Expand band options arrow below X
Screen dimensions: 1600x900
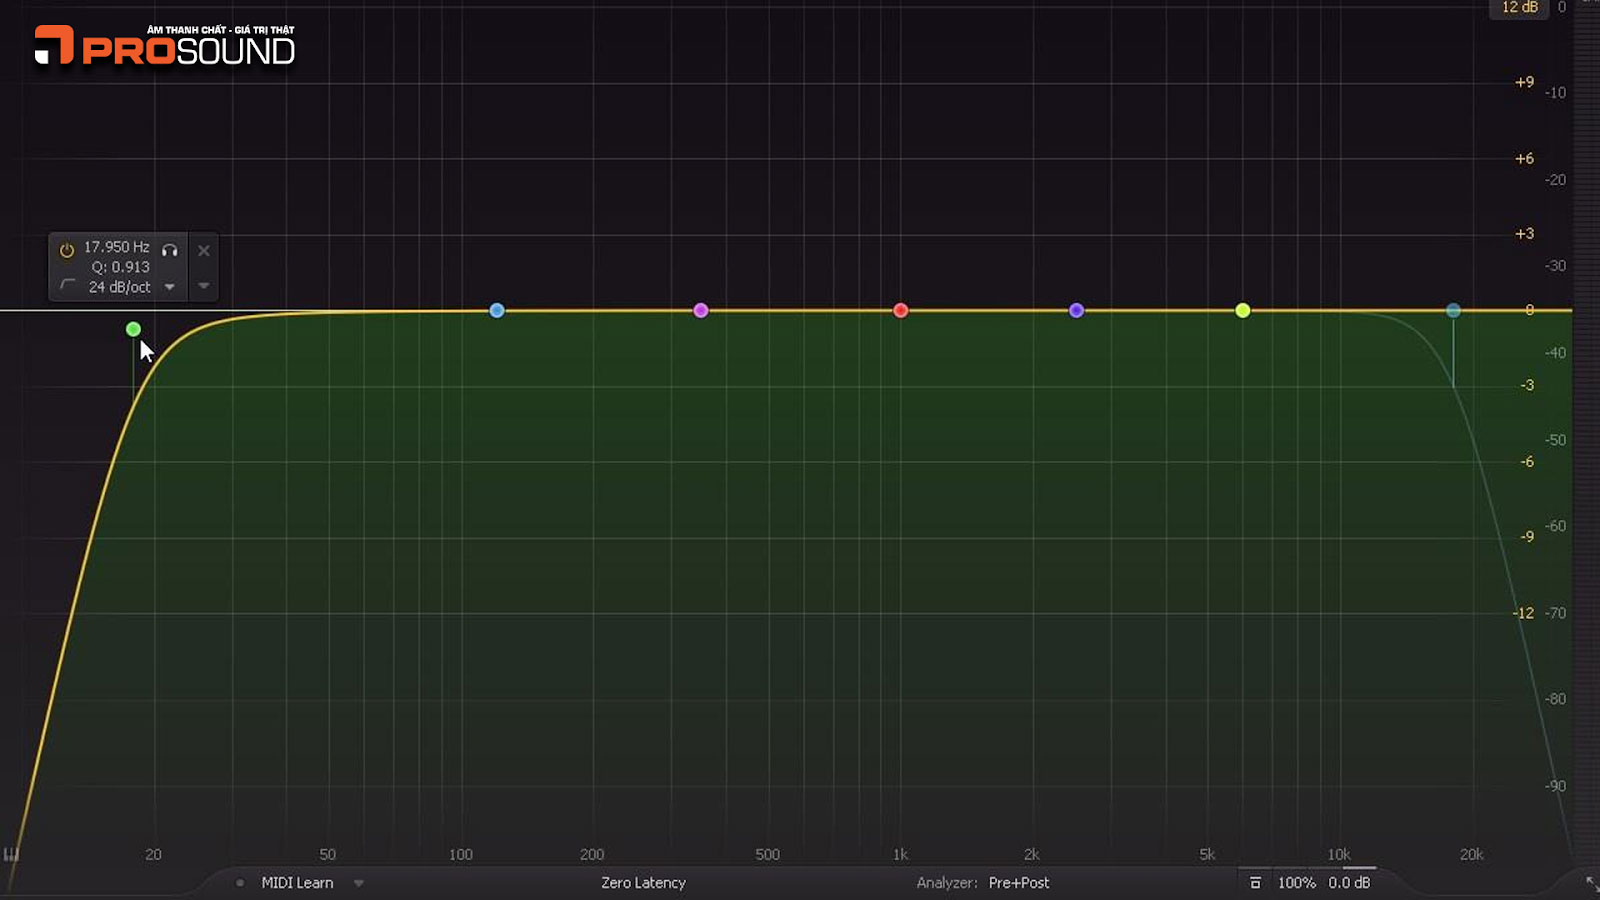pyautogui.click(x=204, y=286)
